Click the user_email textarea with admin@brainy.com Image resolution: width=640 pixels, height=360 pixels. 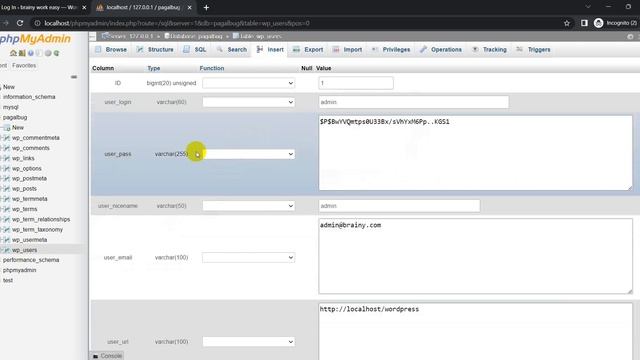coord(476,256)
